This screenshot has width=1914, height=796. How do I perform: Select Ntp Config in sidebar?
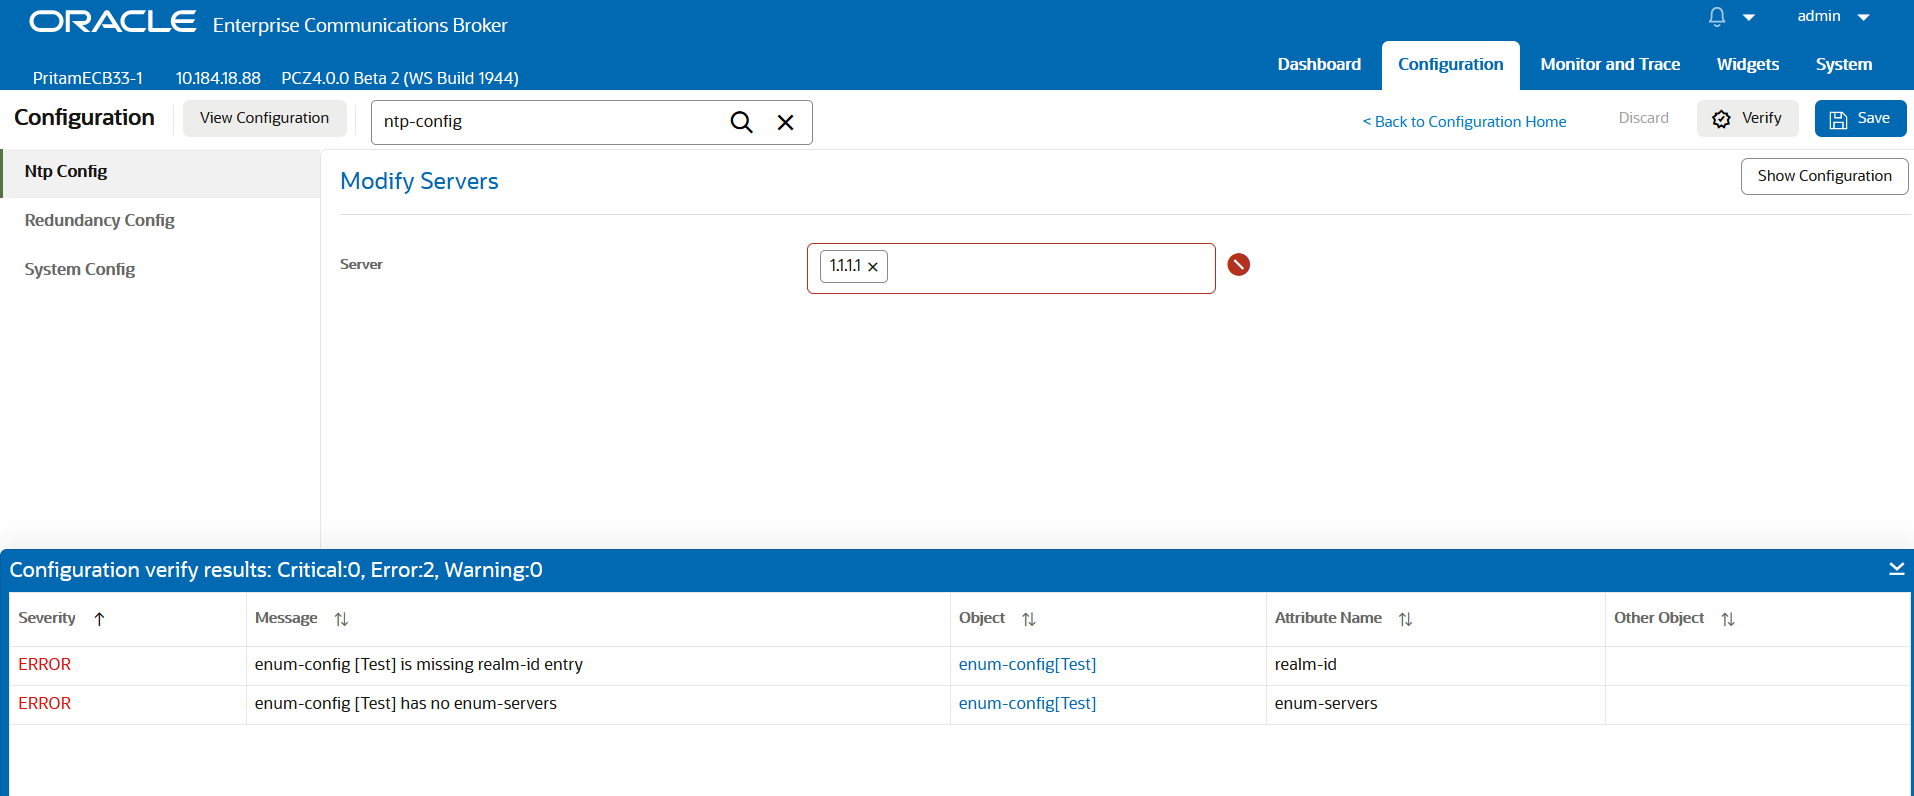click(160, 172)
